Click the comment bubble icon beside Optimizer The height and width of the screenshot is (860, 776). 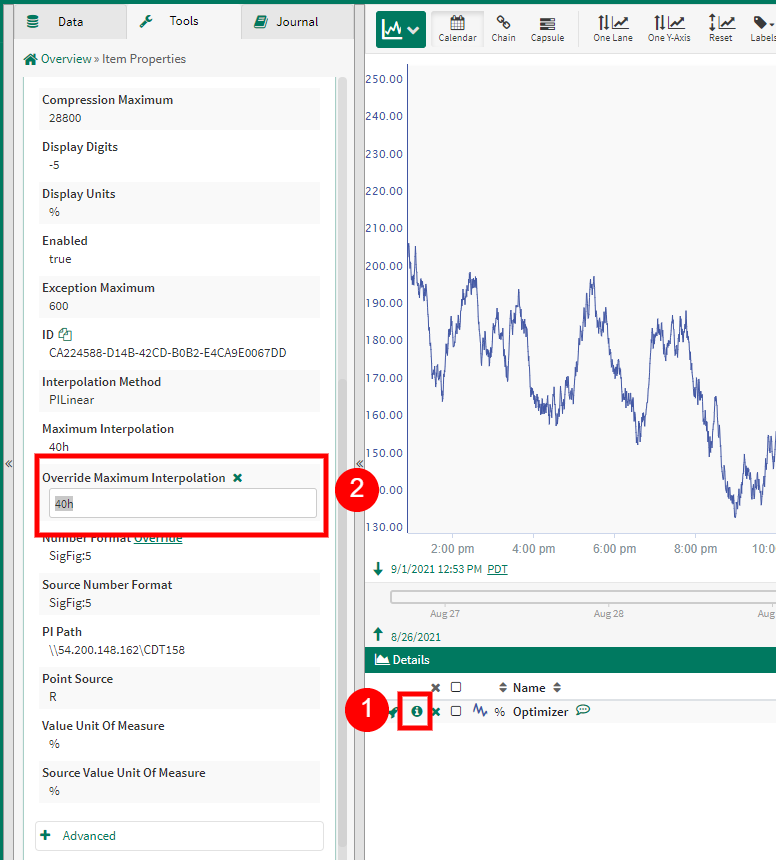click(583, 711)
